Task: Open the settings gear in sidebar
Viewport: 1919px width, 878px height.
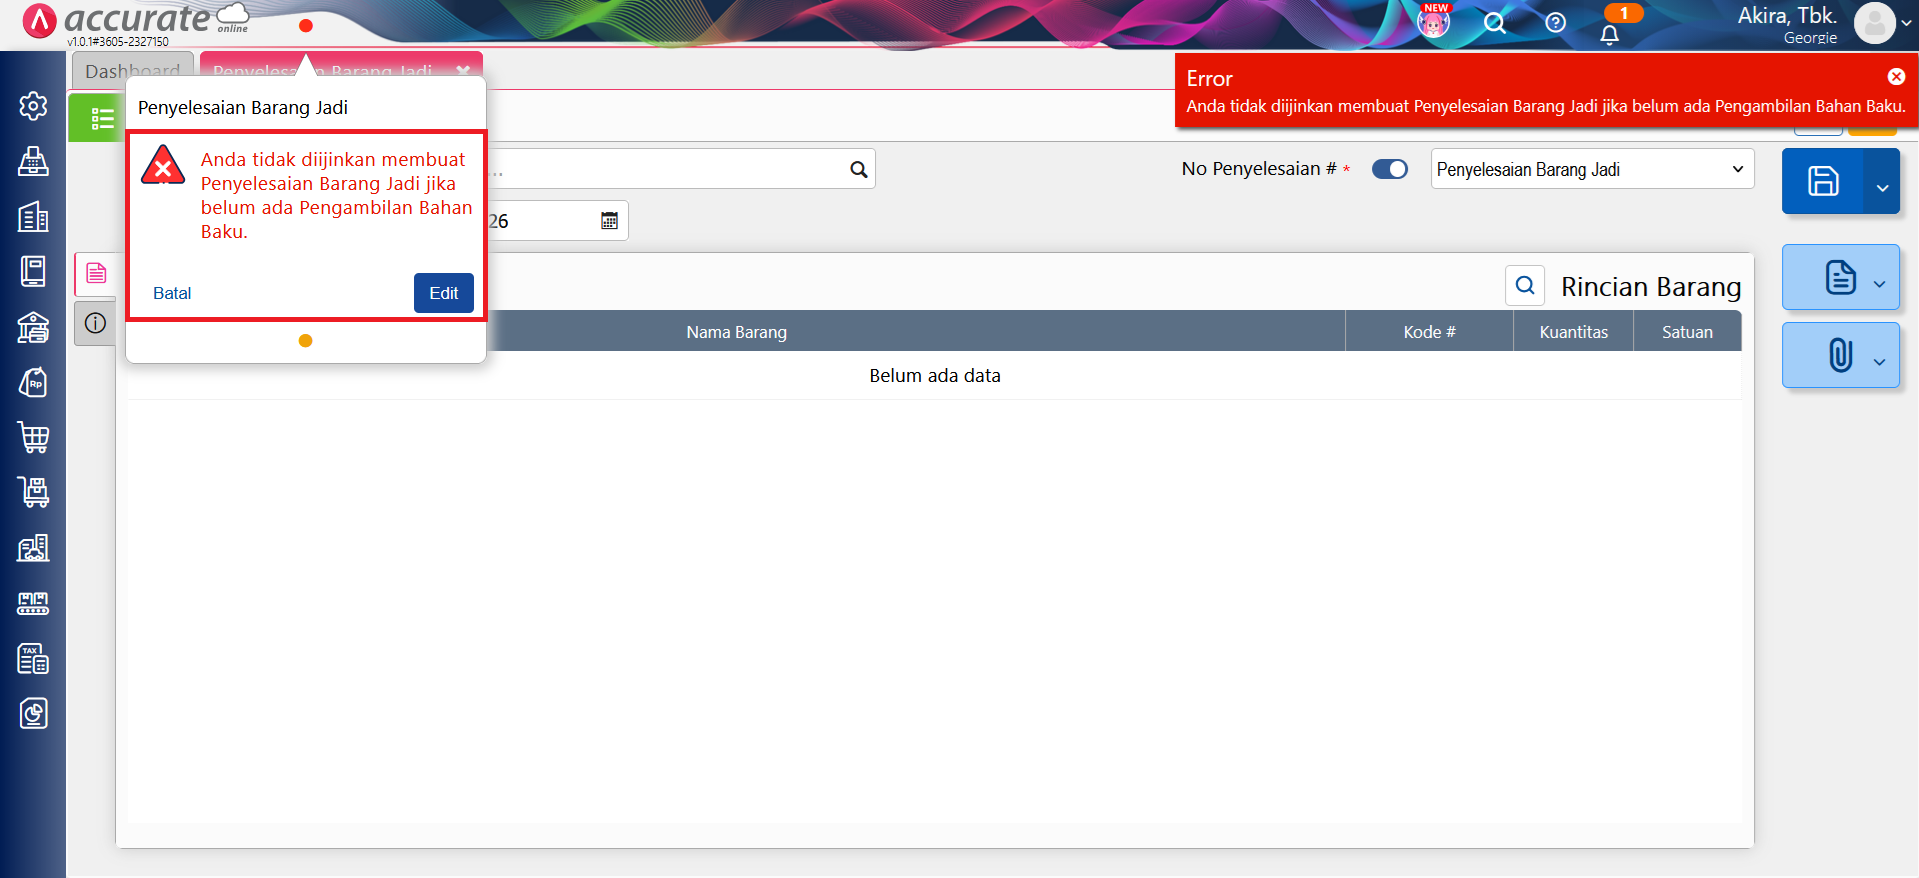Action: tap(33, 106)
